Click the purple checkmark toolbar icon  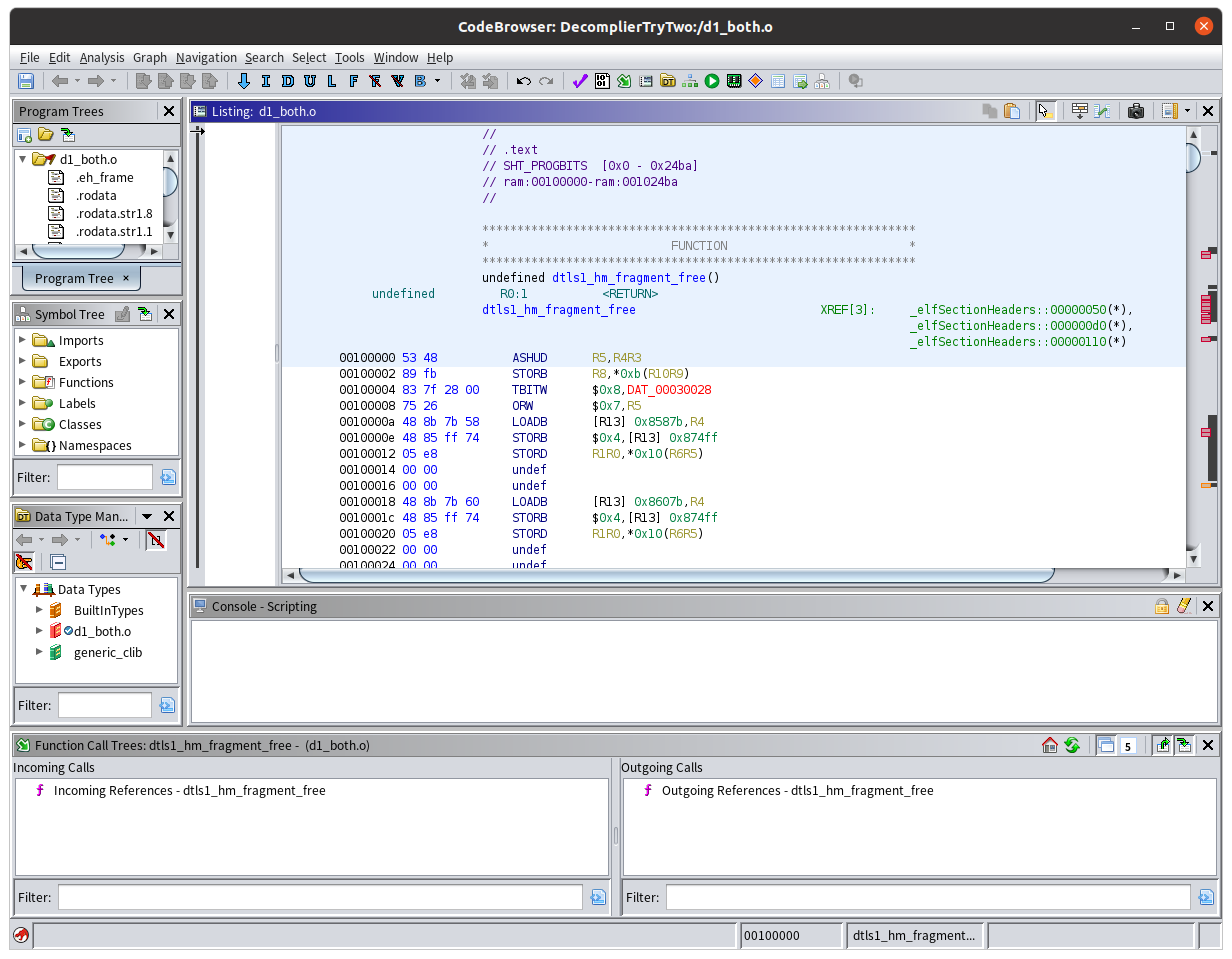pyautogui.click(x=579, y=81)
